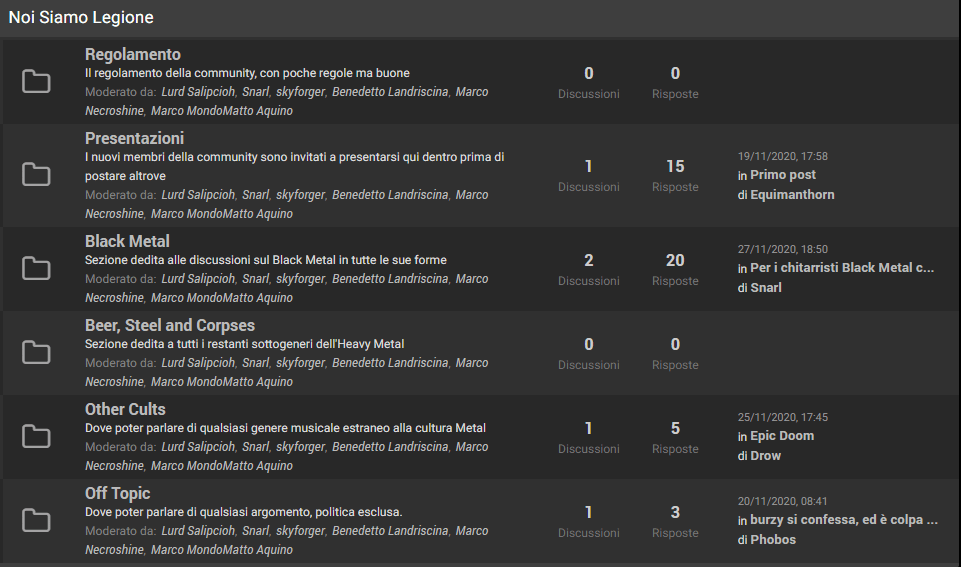Open the "Epic Doom" last post

tap(782, 436)
